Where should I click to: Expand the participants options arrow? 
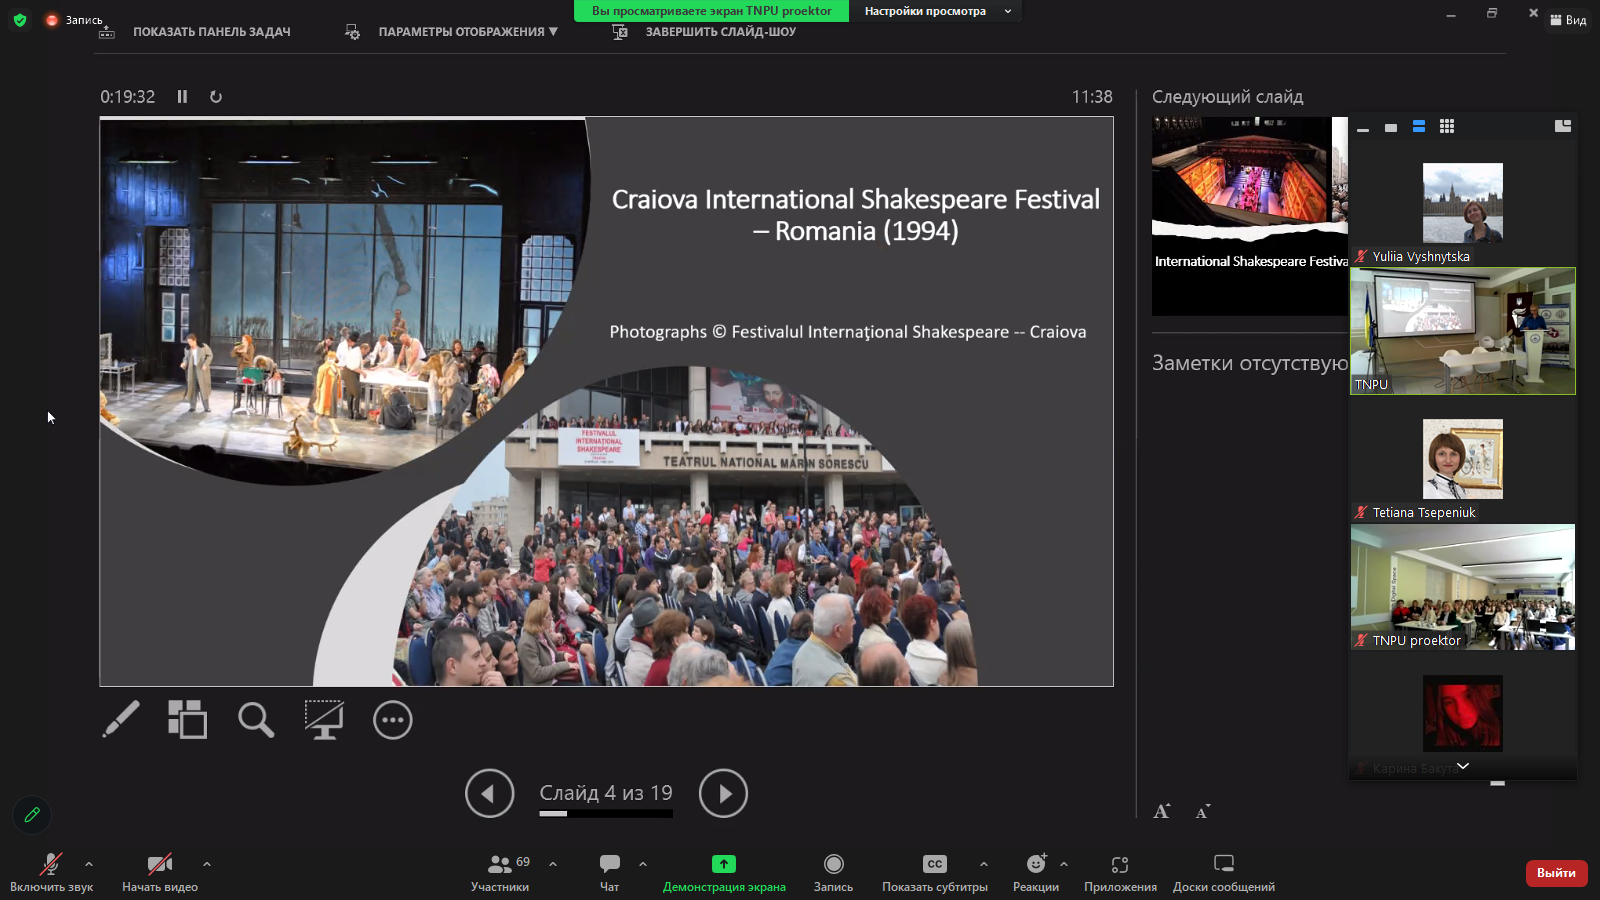click(x=553, y=864)
